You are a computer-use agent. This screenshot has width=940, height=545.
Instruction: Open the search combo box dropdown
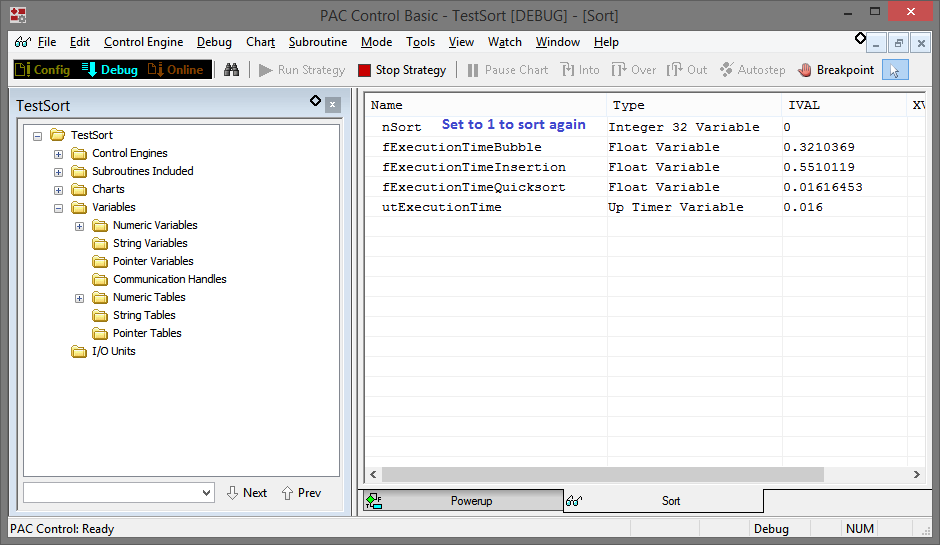206,493
